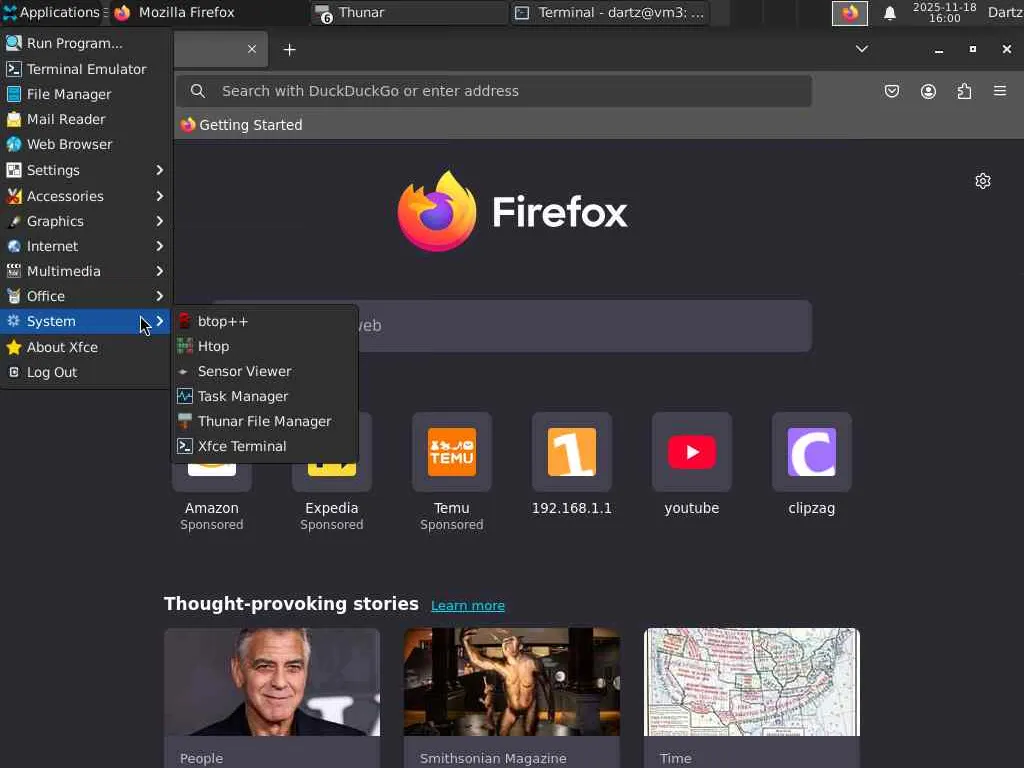Expand the Office submenu arrow
The image size is (1024, 768).
click(x=159, y=296)
